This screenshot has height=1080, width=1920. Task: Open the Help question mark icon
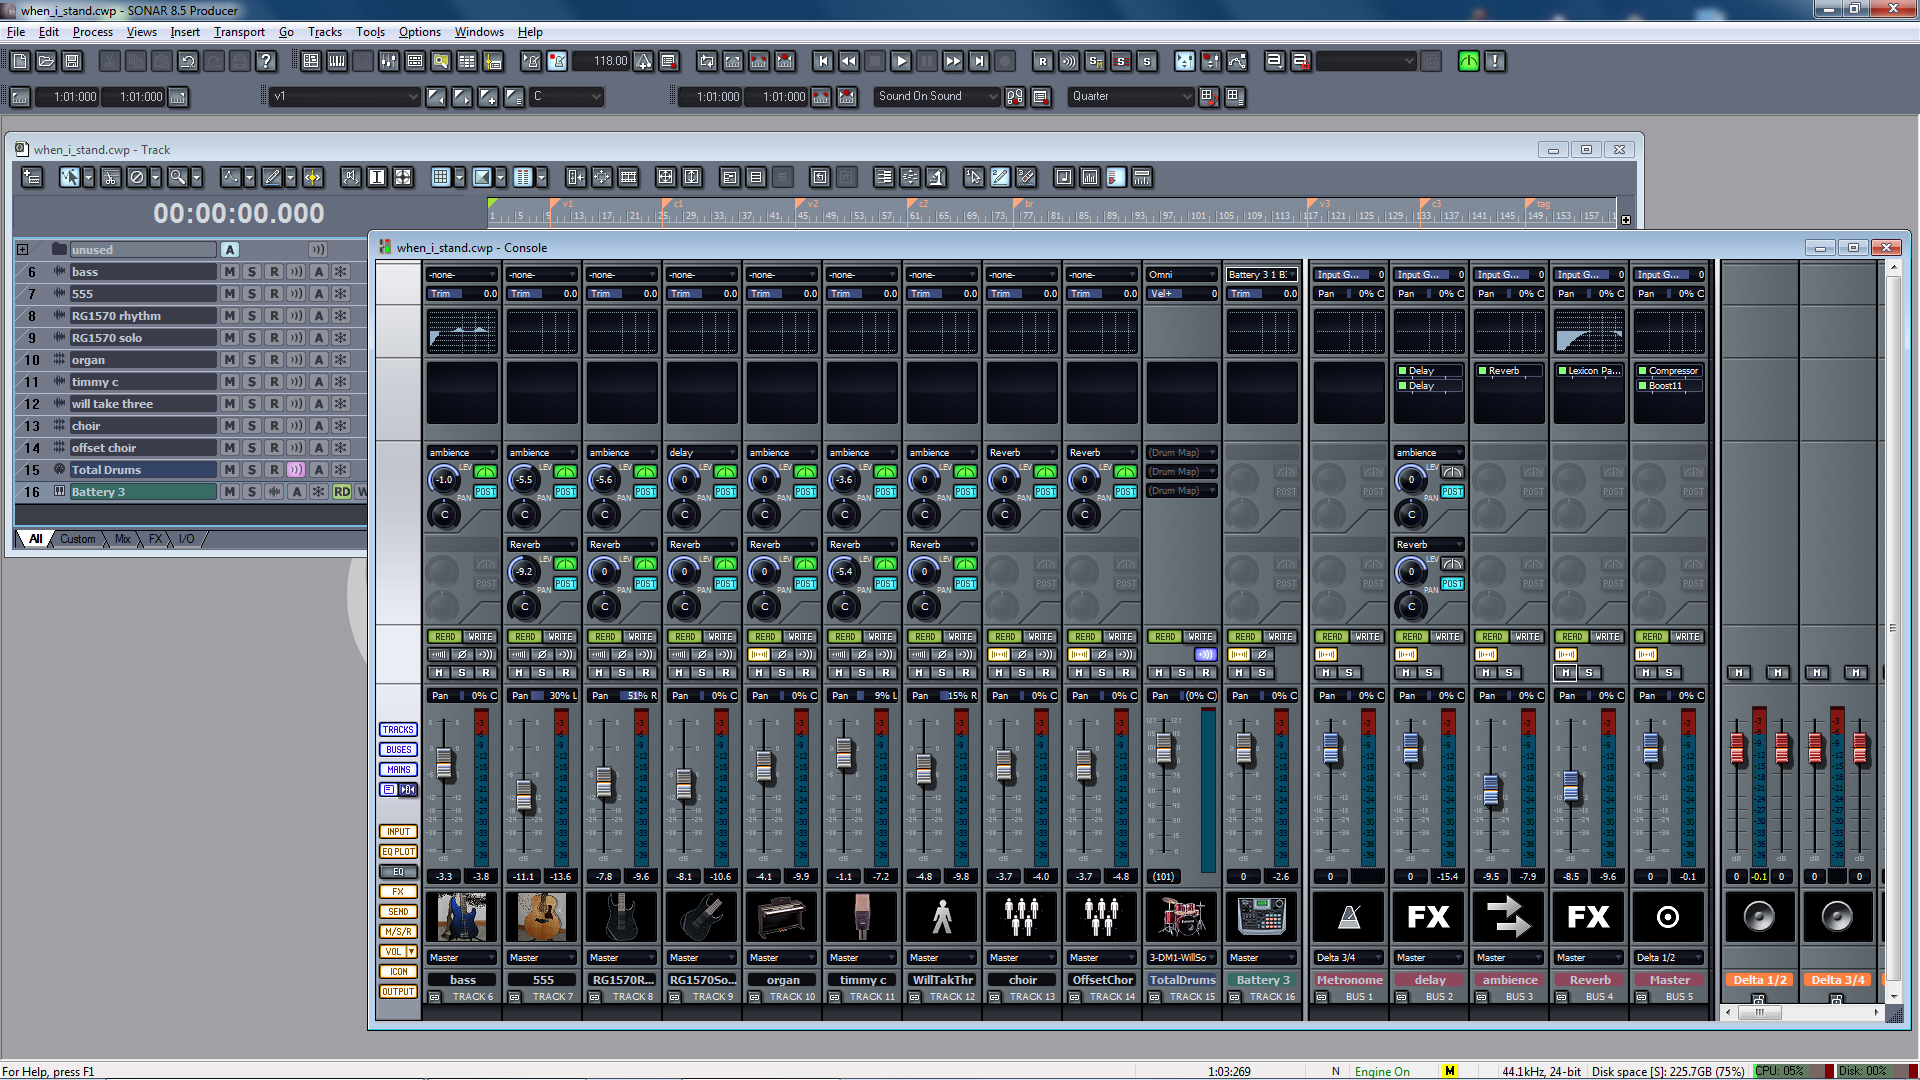tap(266, 61)
